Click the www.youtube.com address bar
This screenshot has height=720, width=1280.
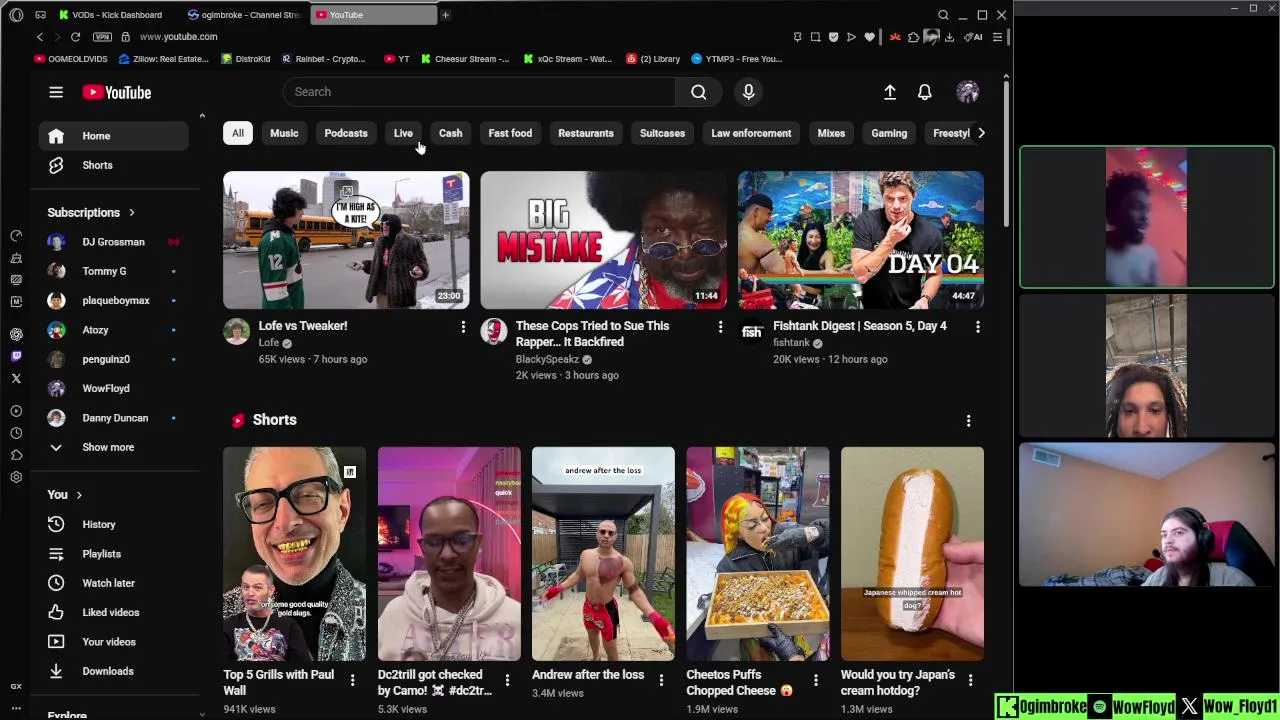[178, 37]
